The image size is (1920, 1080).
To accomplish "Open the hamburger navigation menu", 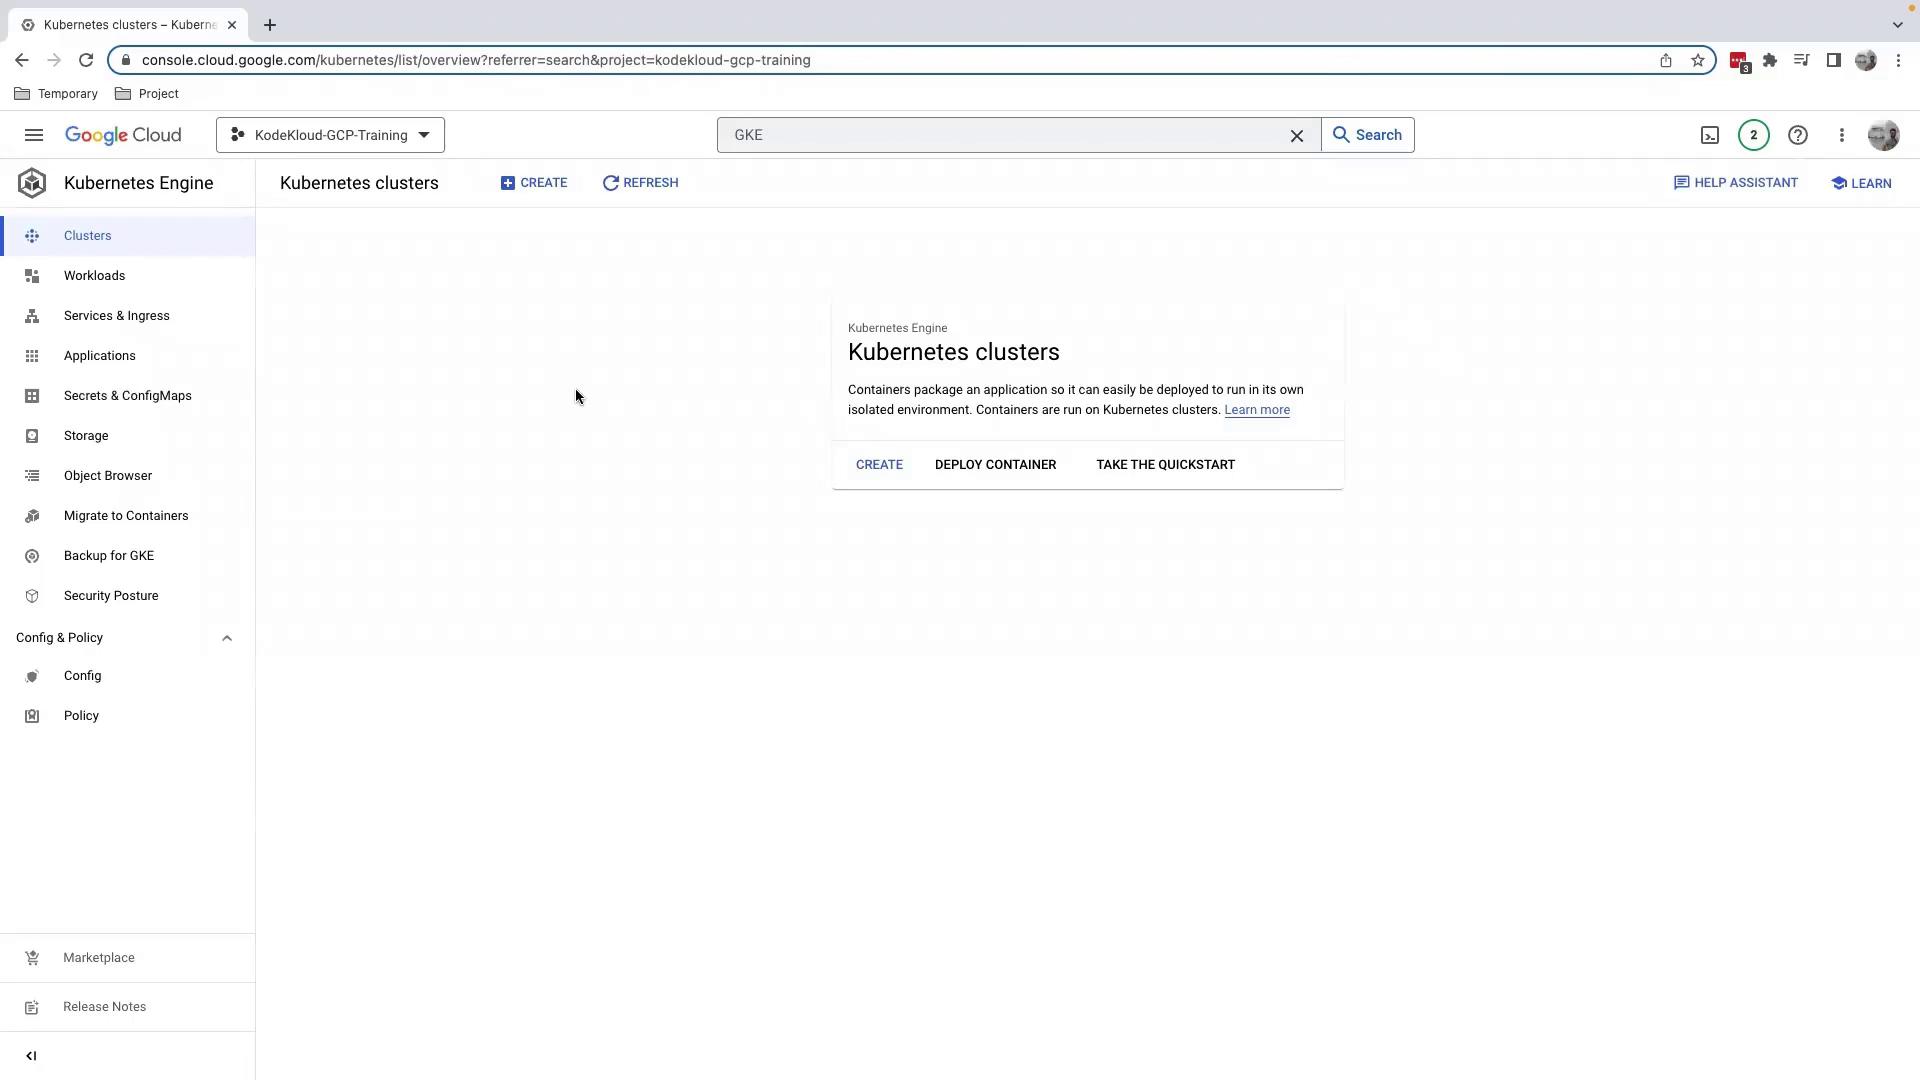I will [33, 135].
